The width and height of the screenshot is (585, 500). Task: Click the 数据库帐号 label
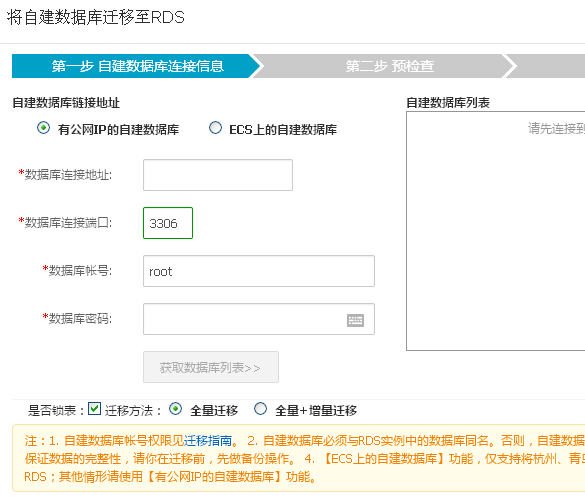77,271
